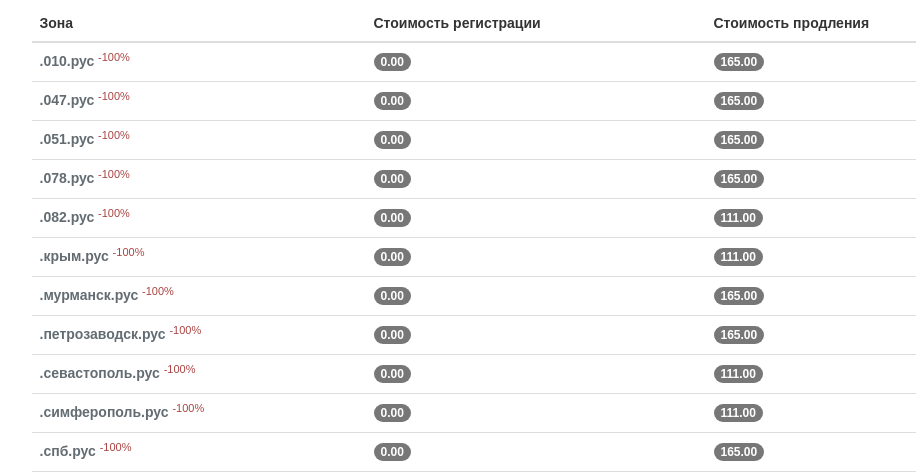The width and height of the screenshot is (916, 472).
Task: Click the 0.00 registration badge for .мурманск.рус
Action: click(x=392, y=296)
